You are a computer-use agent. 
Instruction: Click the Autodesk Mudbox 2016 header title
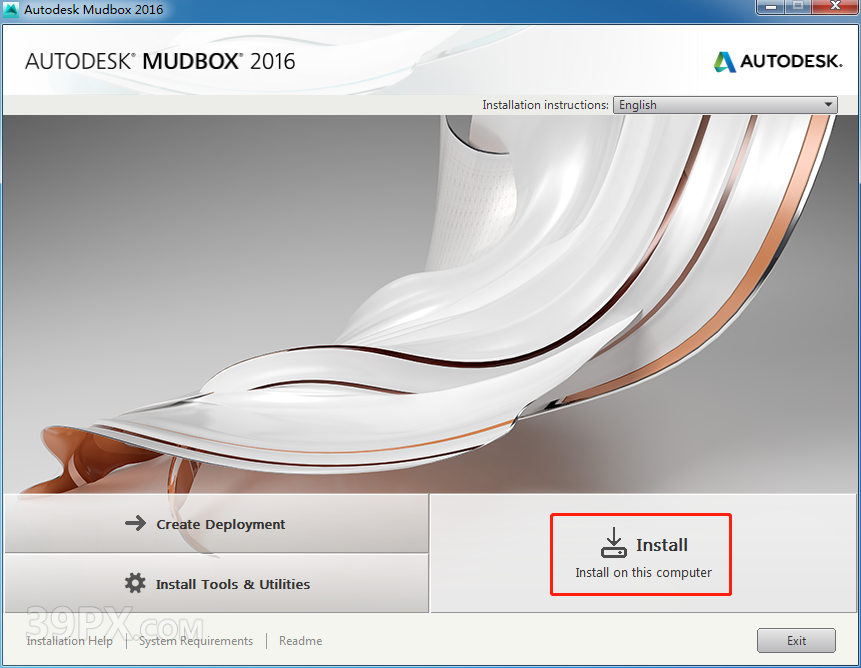coord(160,61)
